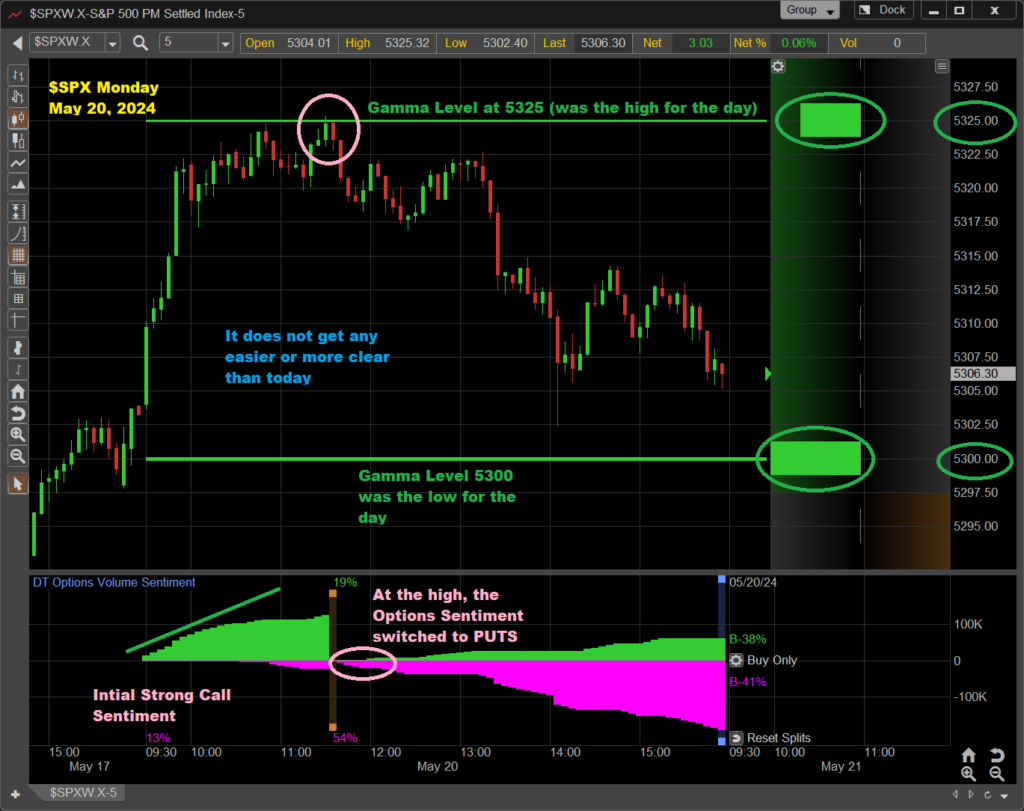Open the $SPXW.X symbol dropdown
Image resolution: width=1024 pixels, height=811 pixels.
click(x=112, y=43)
